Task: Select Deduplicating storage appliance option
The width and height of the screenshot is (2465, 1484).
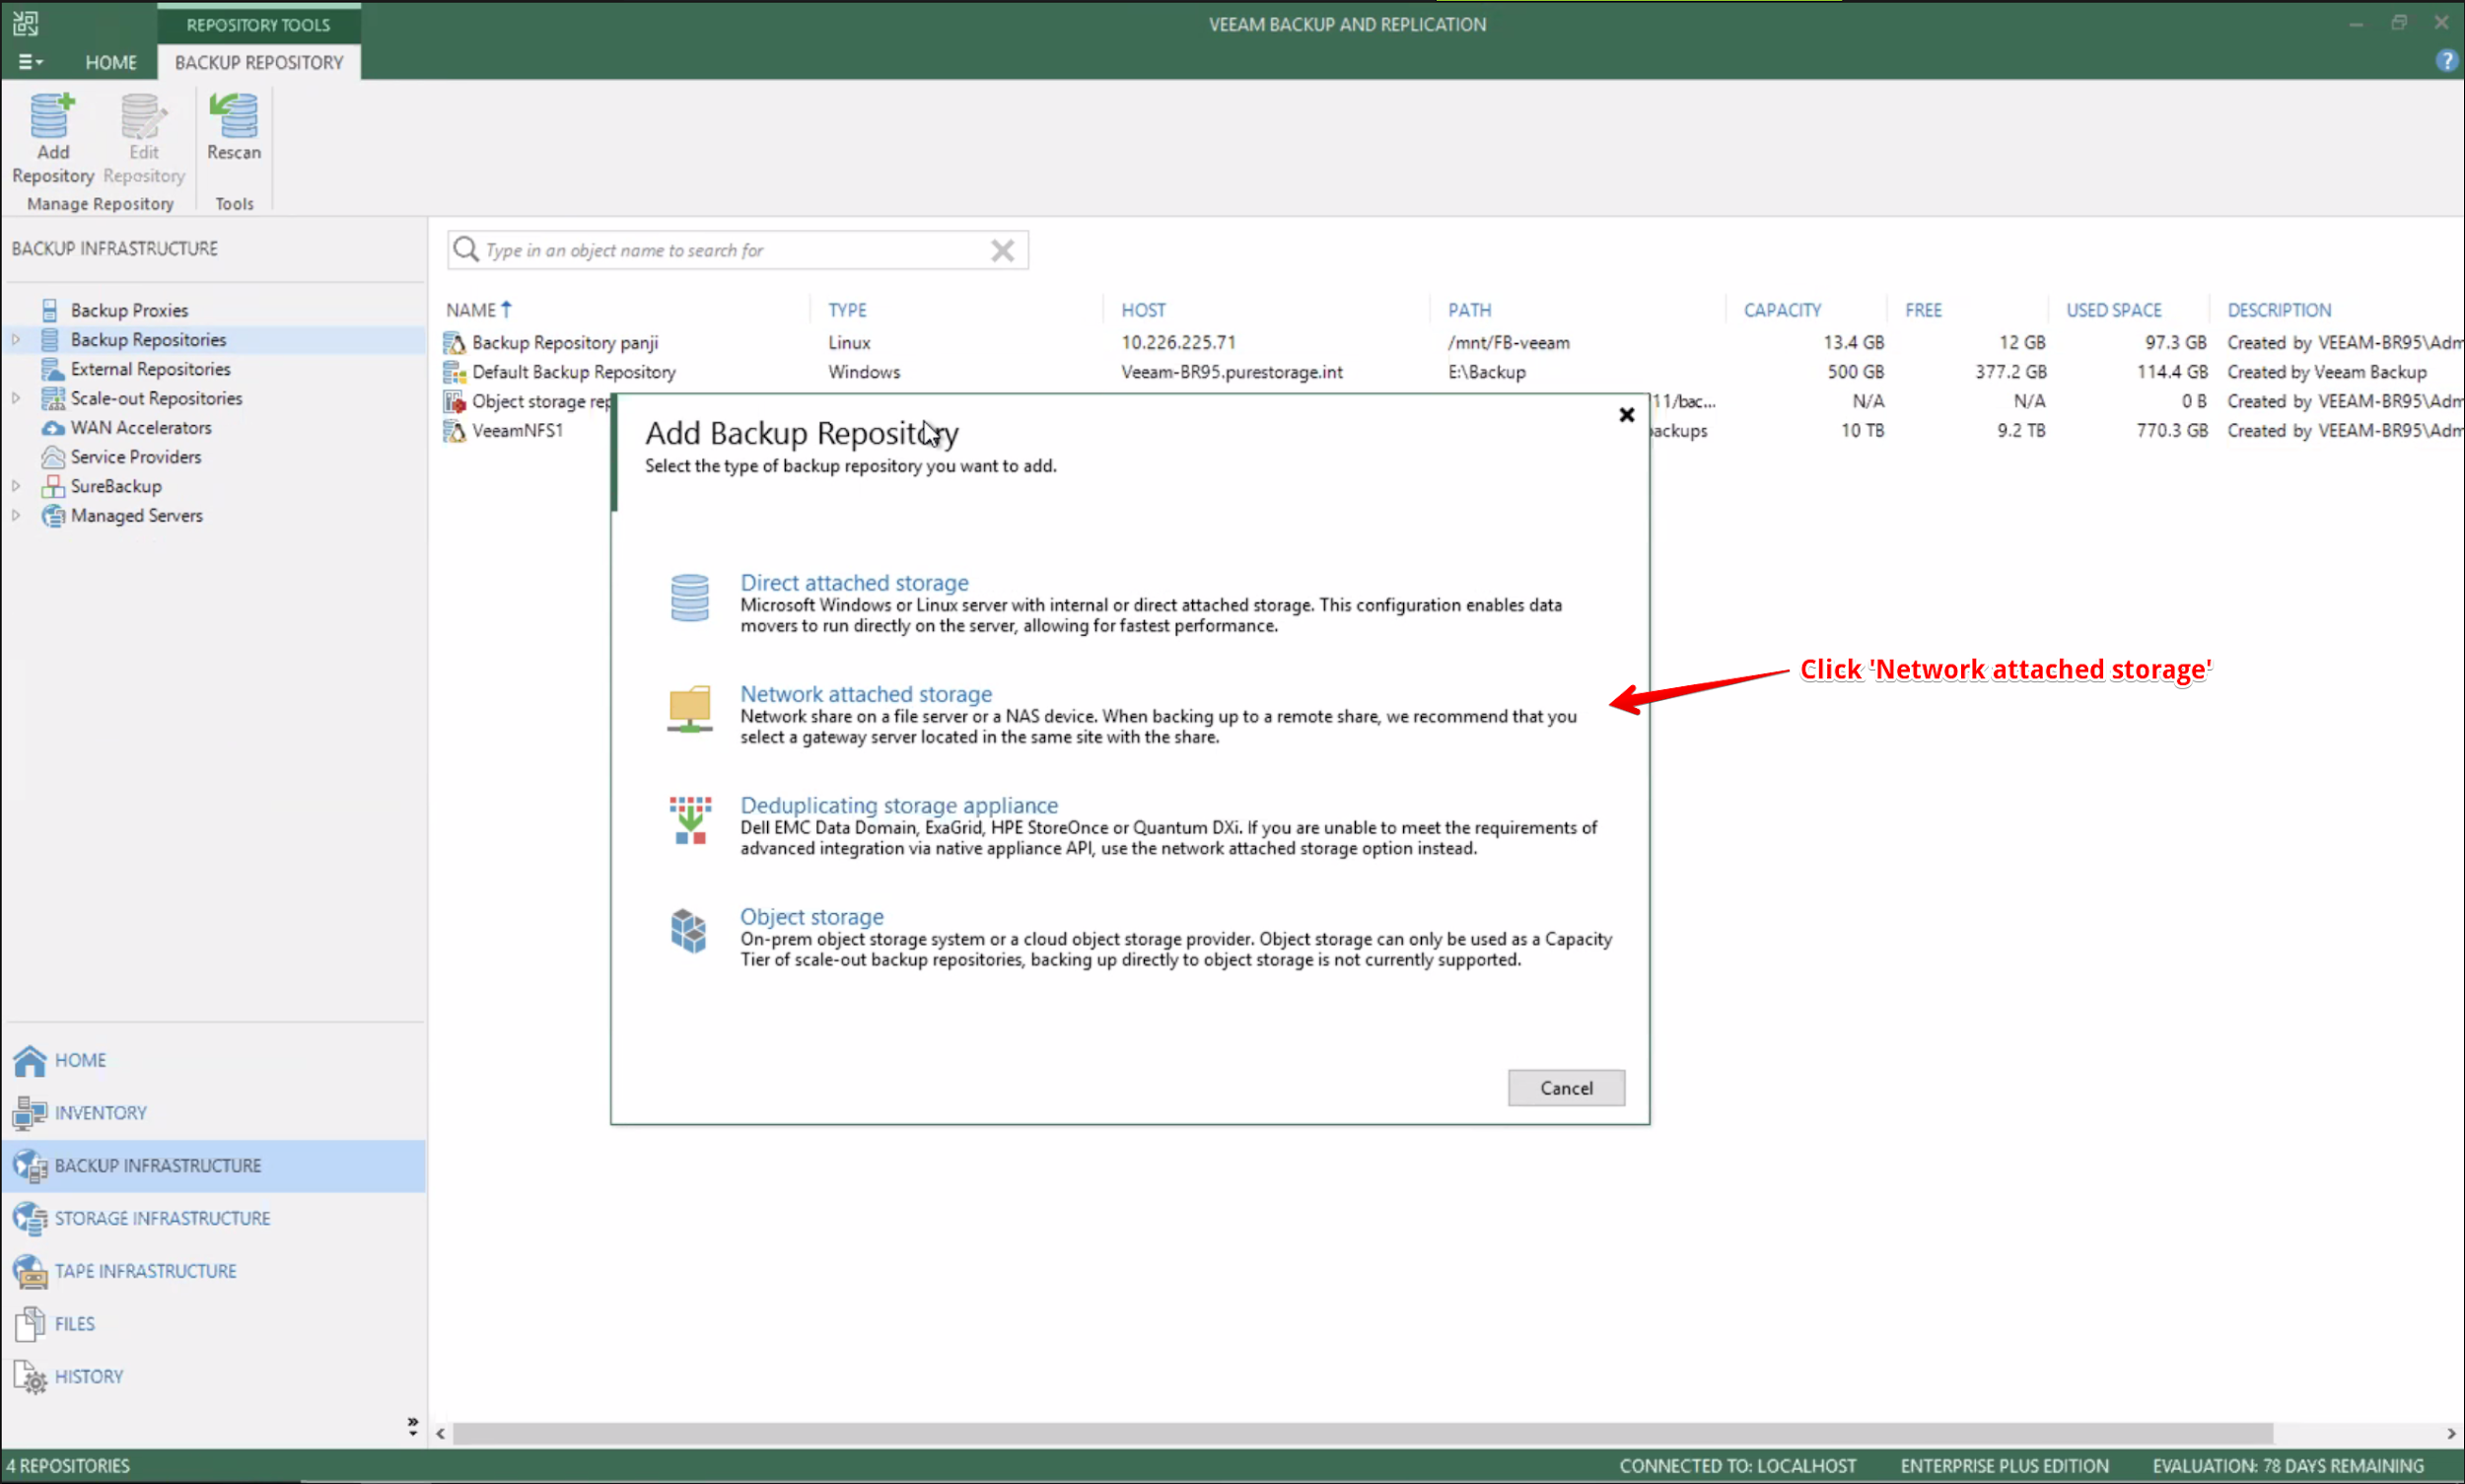Action: (898, 805)
